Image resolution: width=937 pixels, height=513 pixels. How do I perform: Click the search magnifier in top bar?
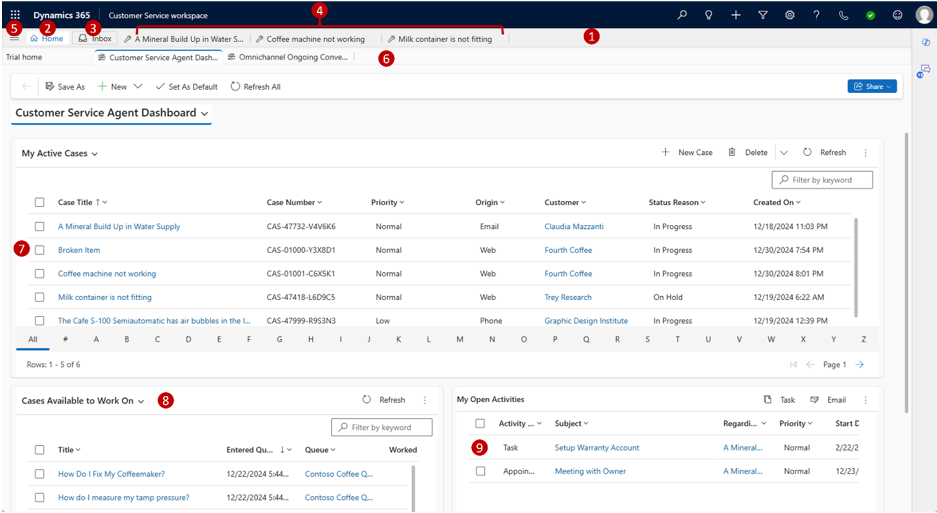(x=682, y=15)
